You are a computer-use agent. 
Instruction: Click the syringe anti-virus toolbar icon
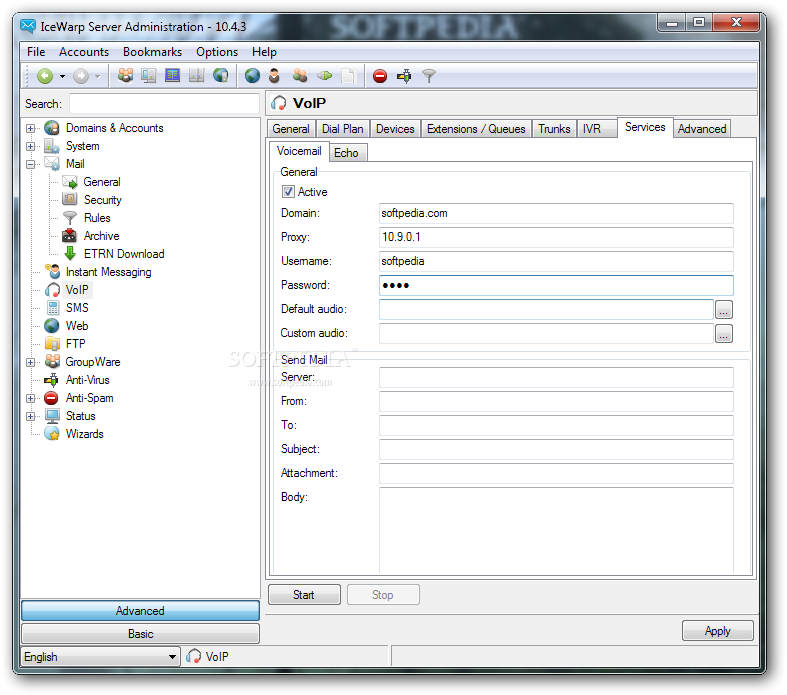point(404,76)
